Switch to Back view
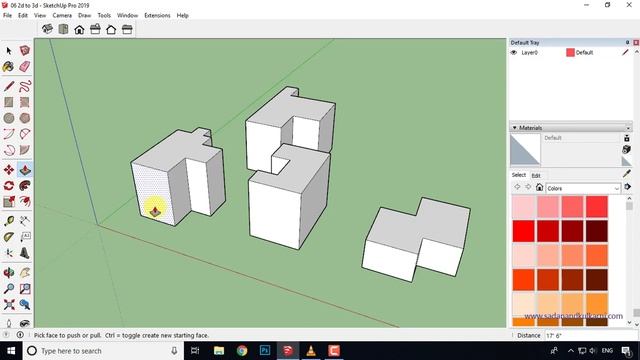640x360 pixels. (x=111, y=29)
